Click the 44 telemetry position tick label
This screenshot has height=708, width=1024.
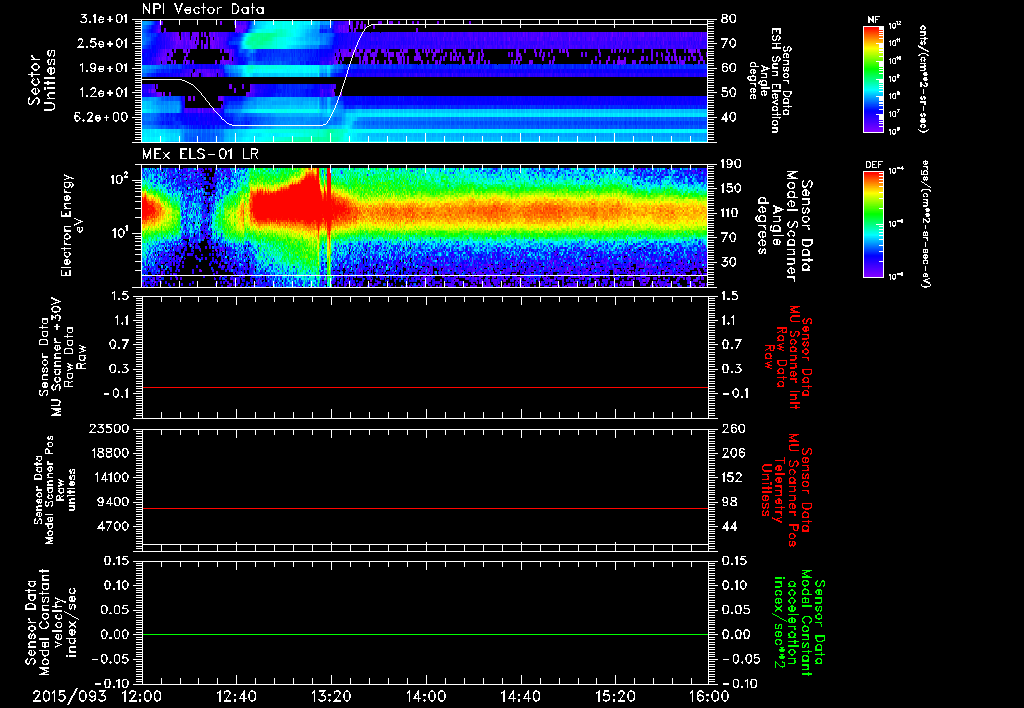point(729,526)
